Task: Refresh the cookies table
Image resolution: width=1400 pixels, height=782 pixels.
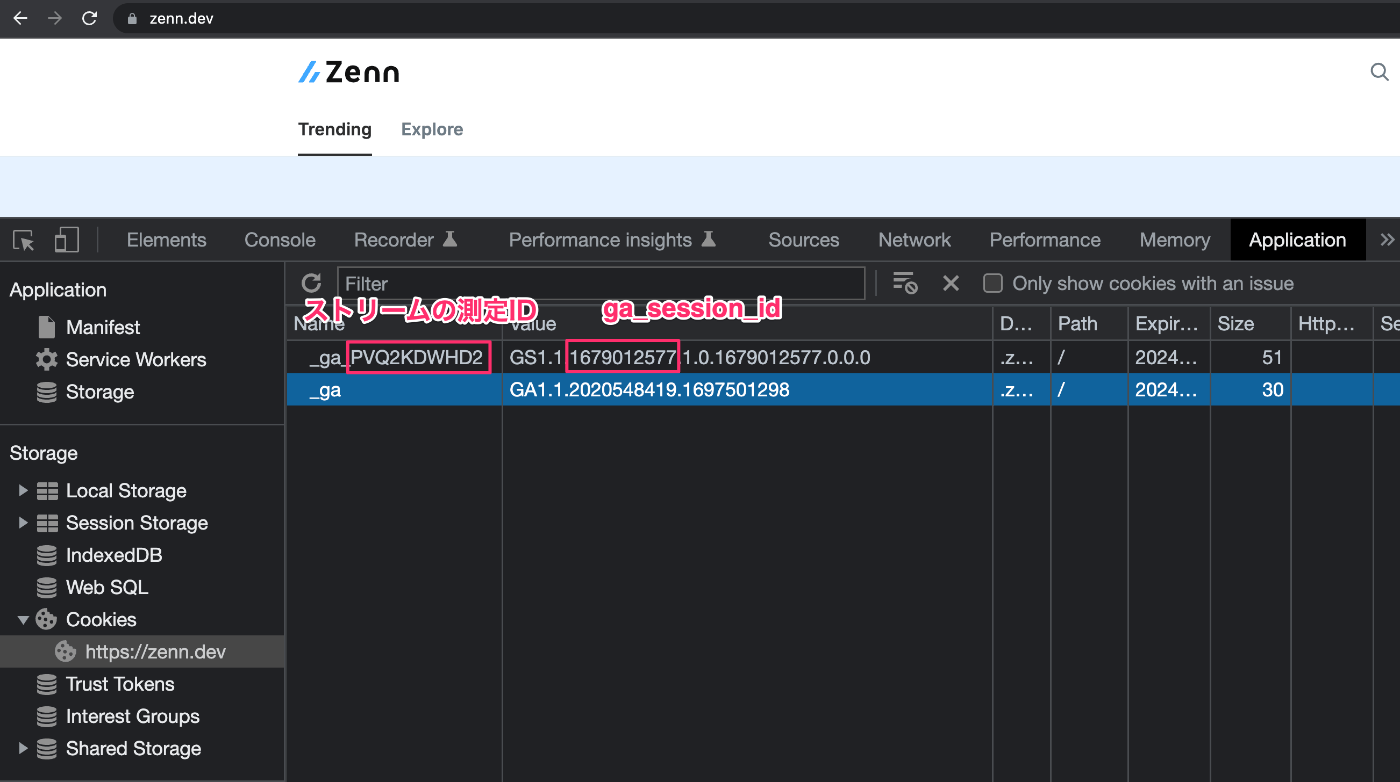Action: [311, 283]
